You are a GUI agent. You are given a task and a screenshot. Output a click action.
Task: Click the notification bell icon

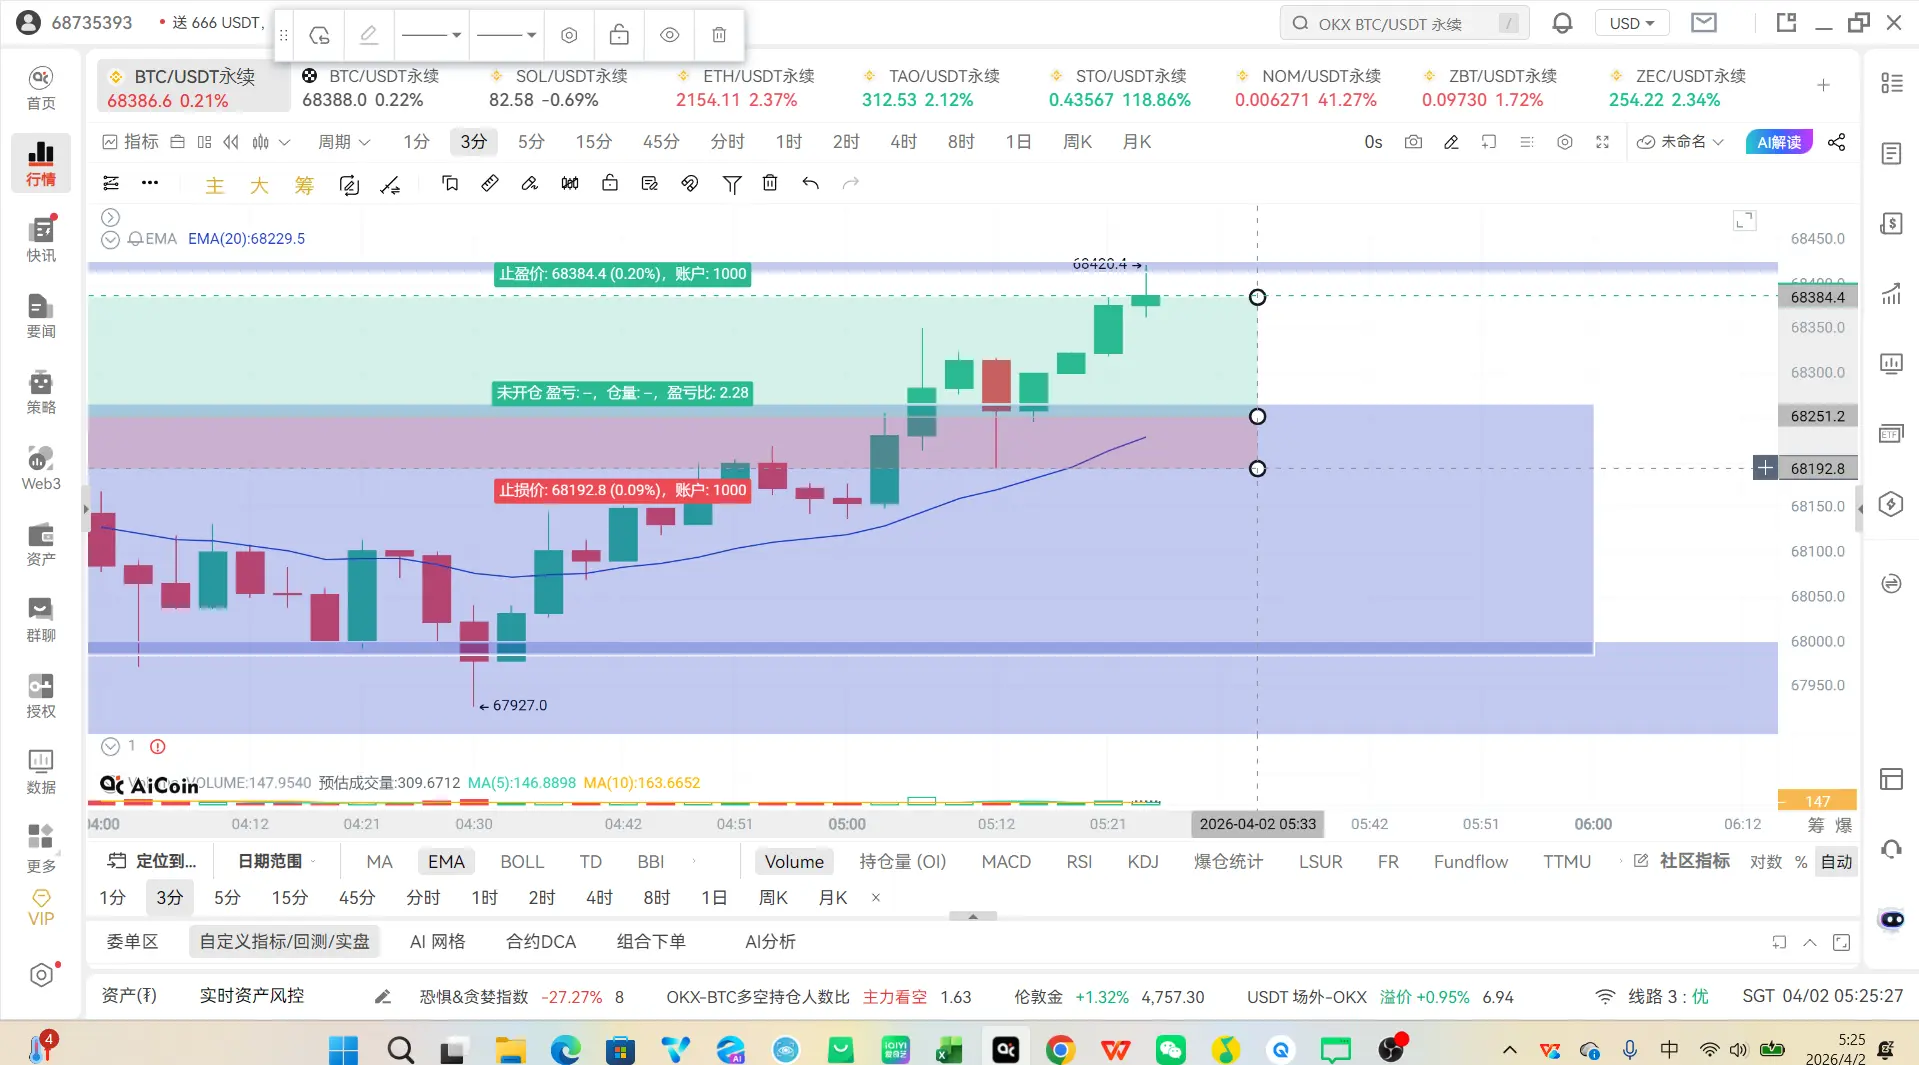(1562, 23)
